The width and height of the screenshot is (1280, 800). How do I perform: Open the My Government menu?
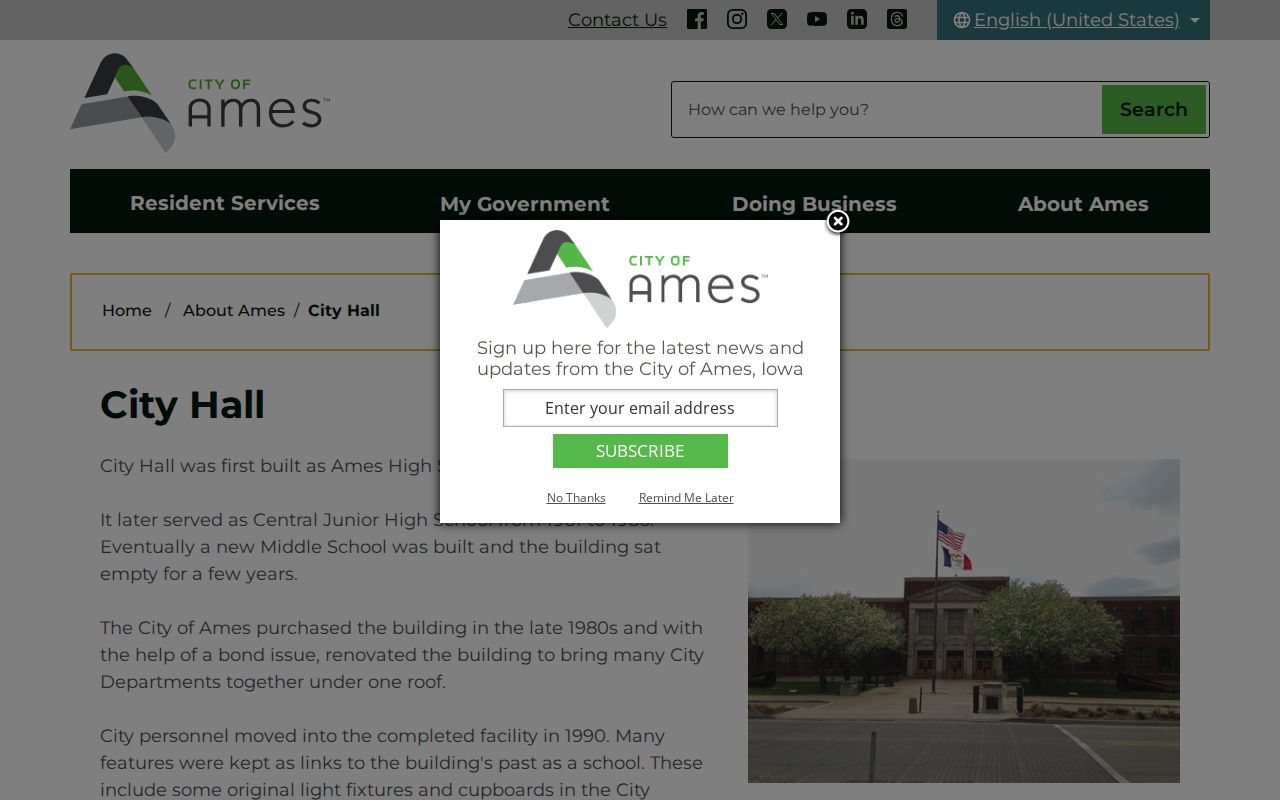(525, 204)
